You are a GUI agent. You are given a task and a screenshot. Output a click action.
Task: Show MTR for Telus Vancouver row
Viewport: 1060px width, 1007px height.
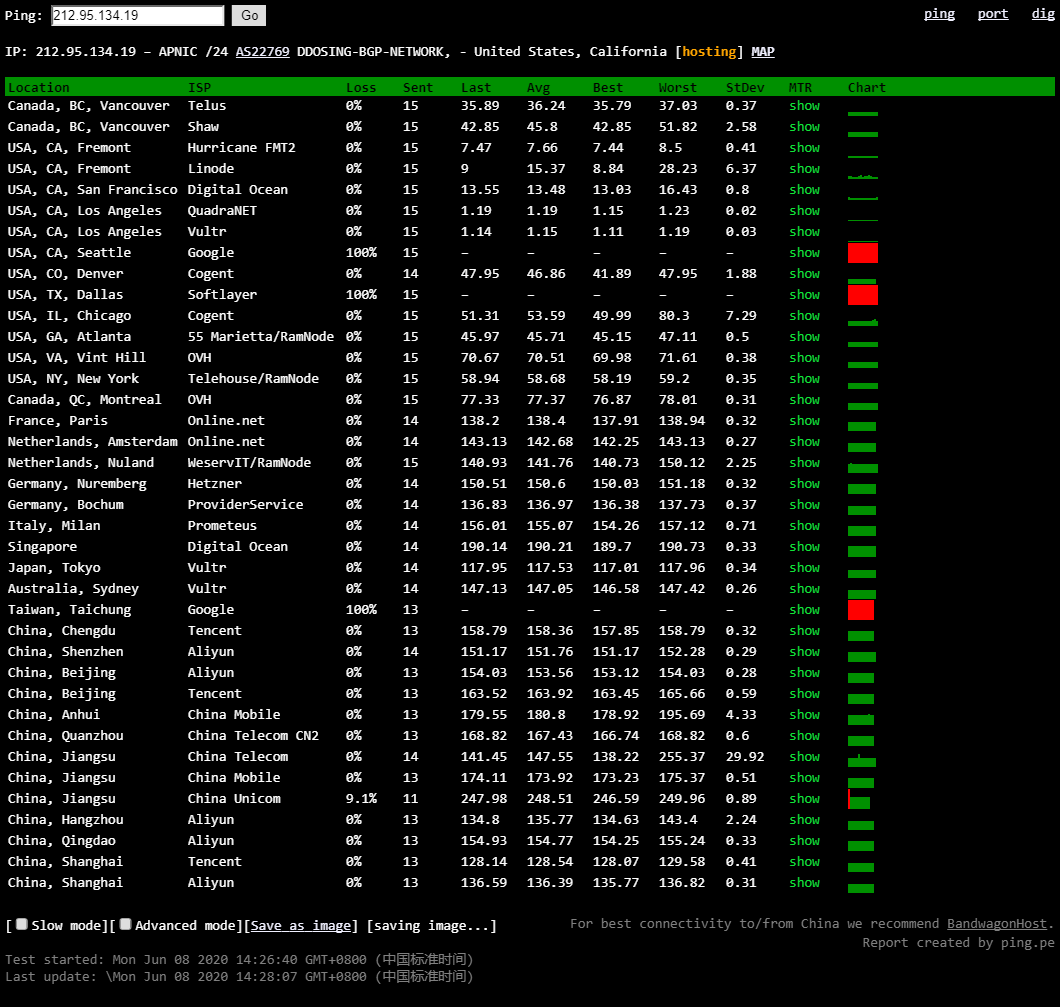[804, 105]
